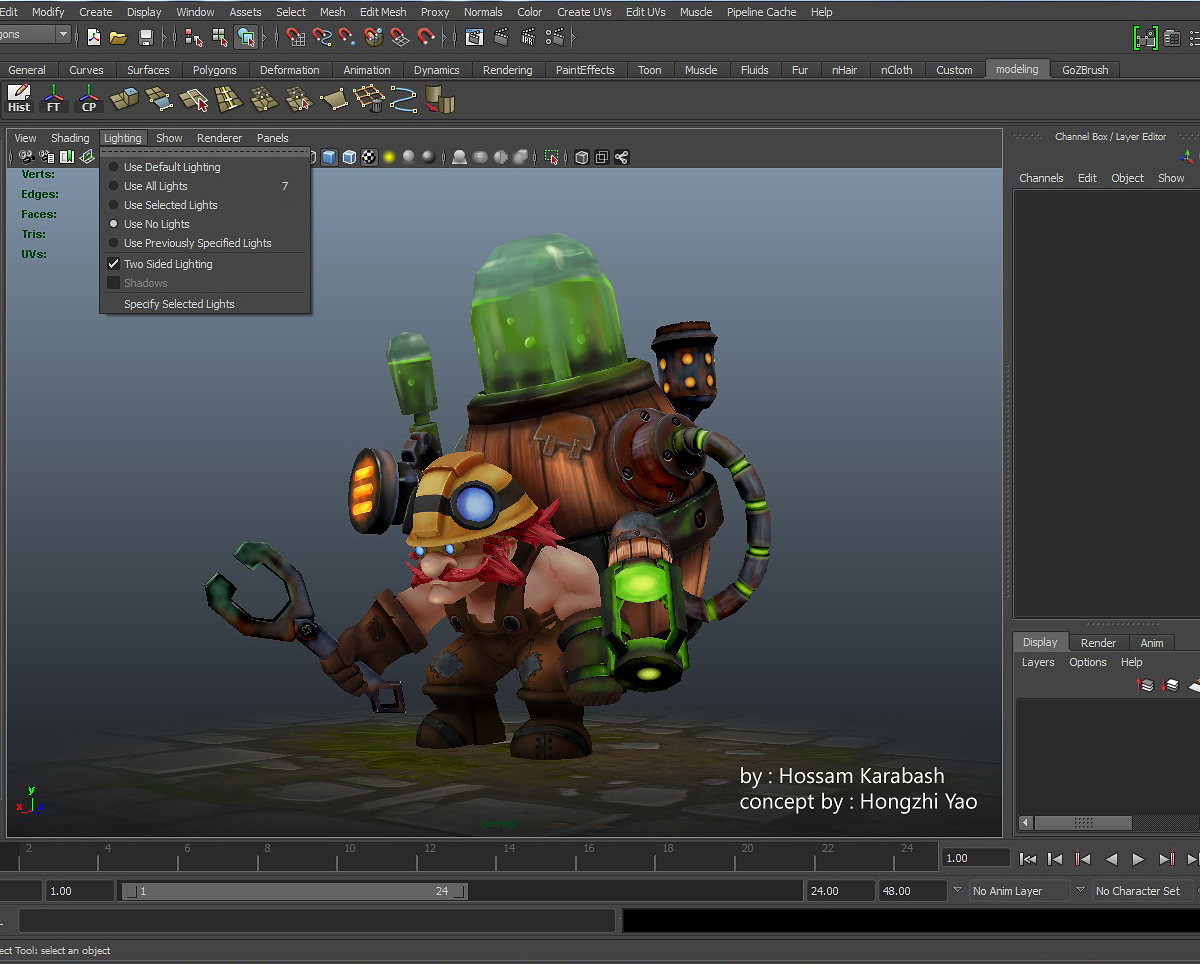Viewport: 1200px width, 964px height.
Task: Open the Render View window icon
Action: pos(475,37)
